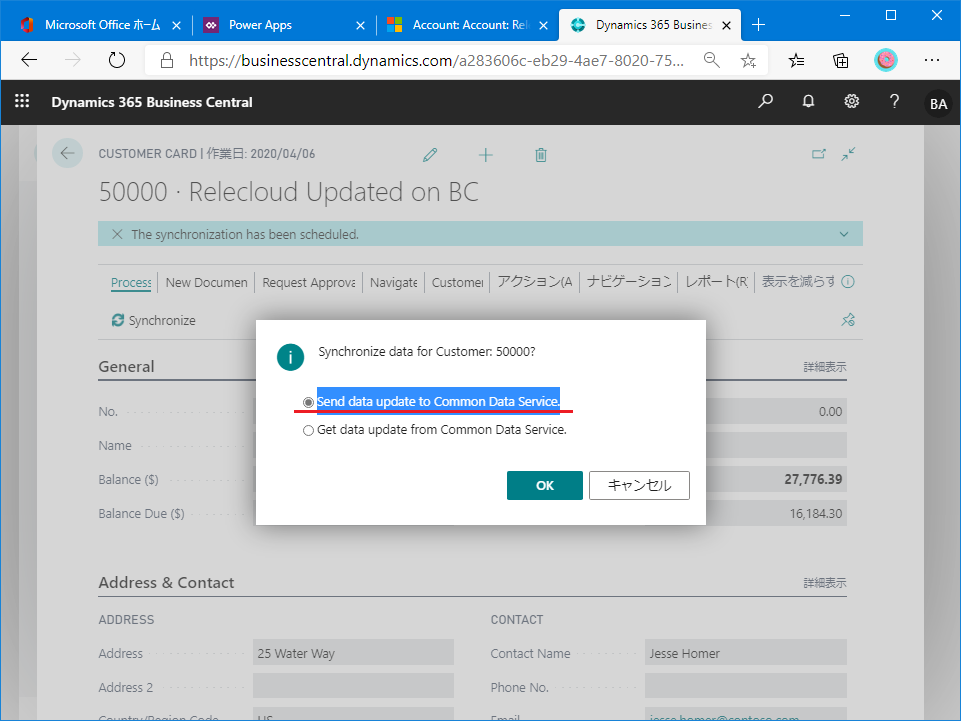Click the Business Central search magnifier icon

pyautogui.click(x=765, y=101)
